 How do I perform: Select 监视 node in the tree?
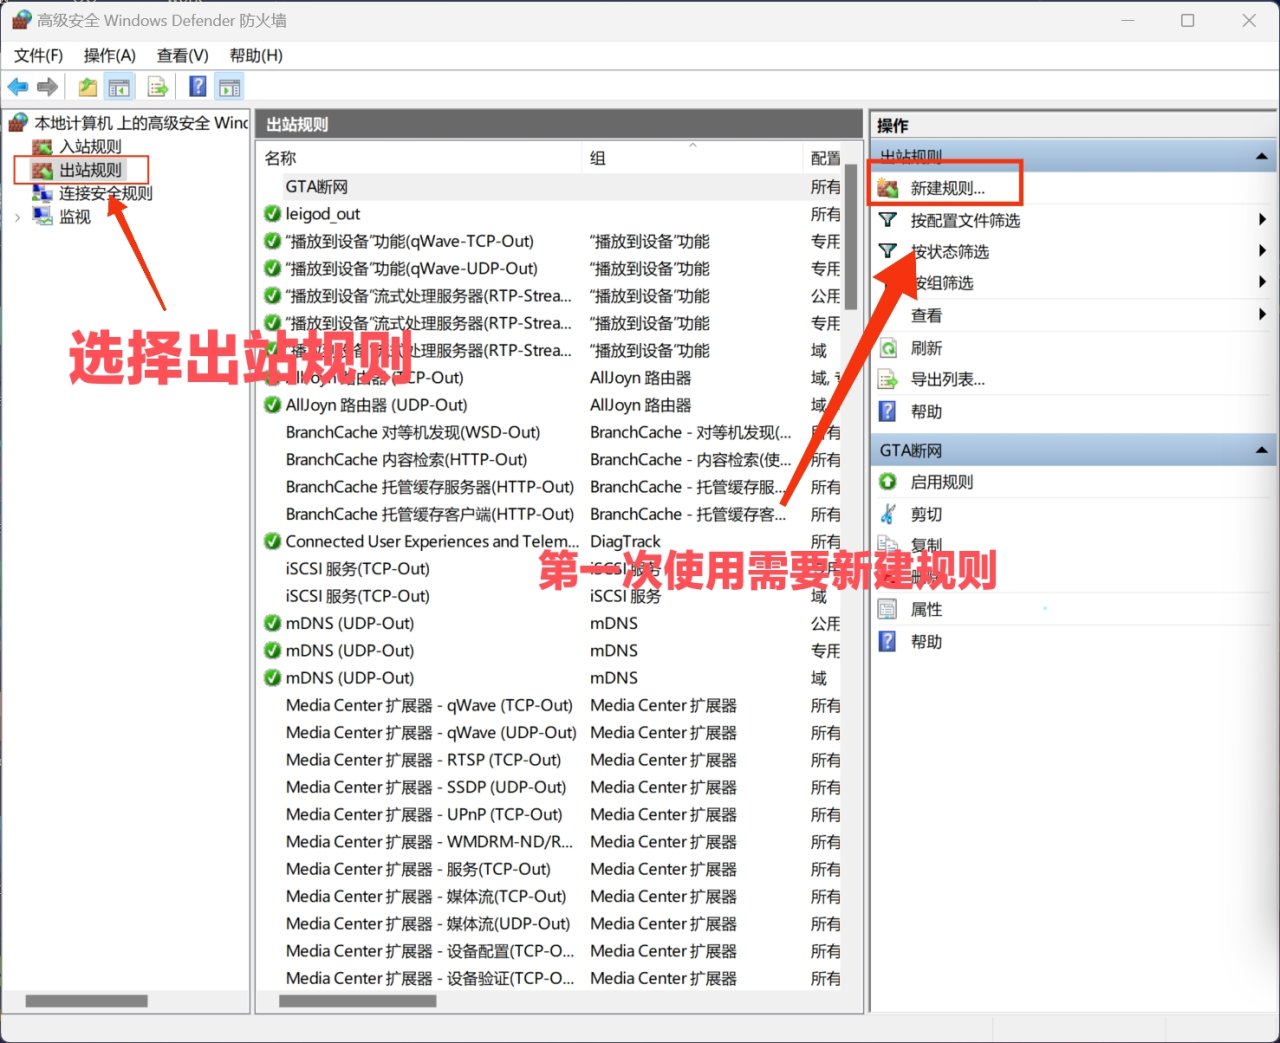point(75,216)
